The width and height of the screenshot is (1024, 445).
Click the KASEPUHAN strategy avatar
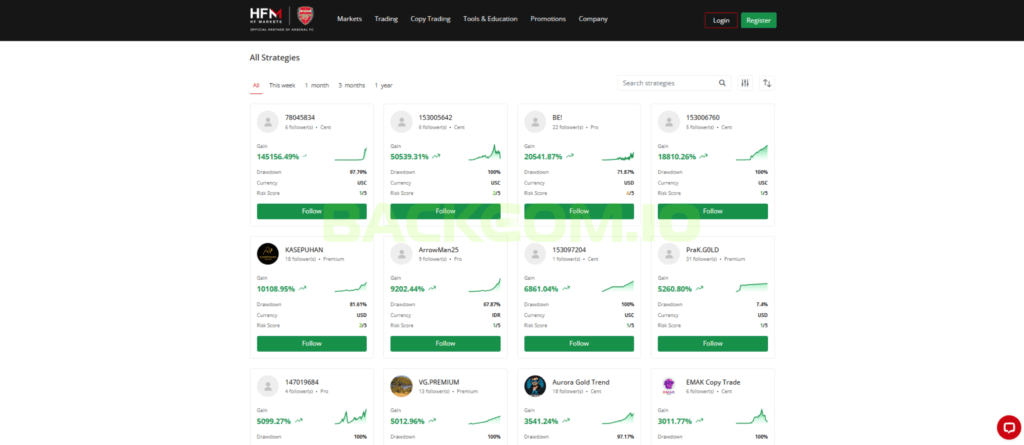click(x=267, y=253)
